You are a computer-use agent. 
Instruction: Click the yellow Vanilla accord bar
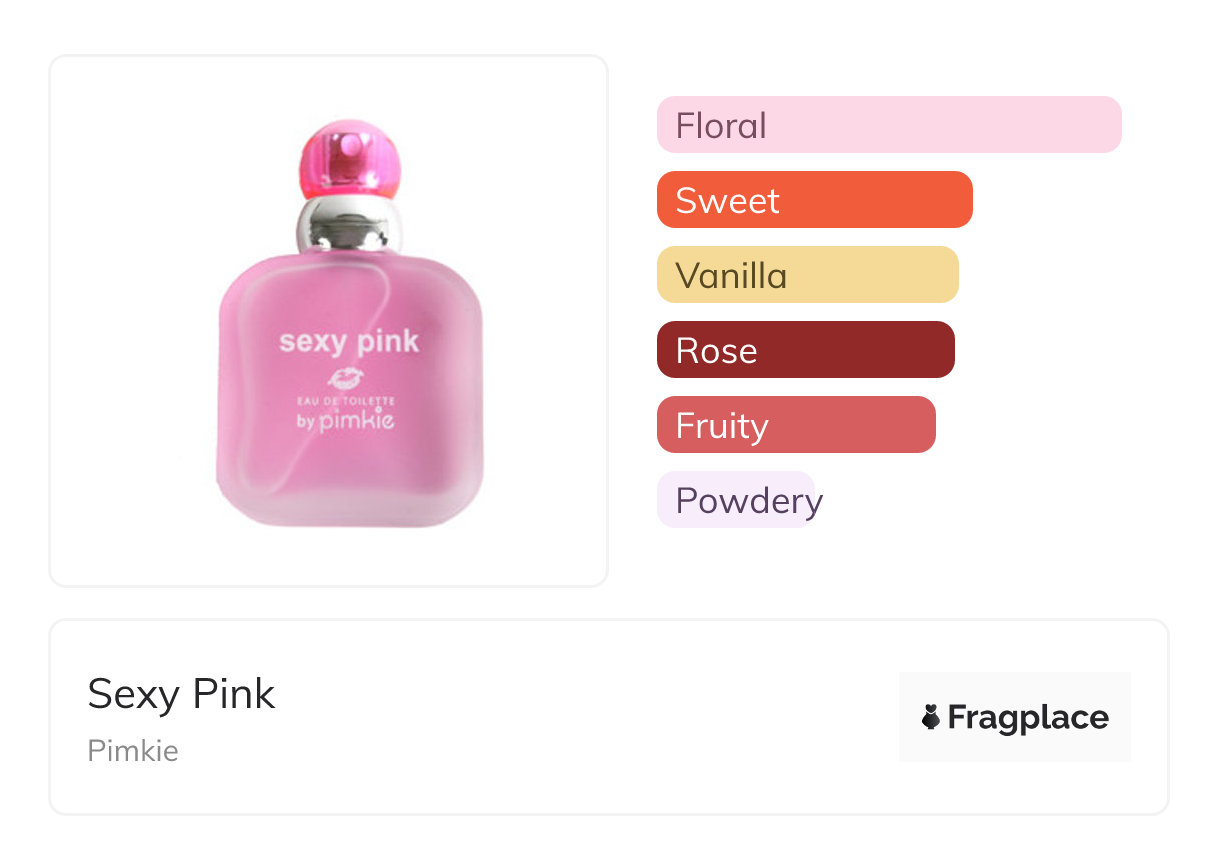807,275
